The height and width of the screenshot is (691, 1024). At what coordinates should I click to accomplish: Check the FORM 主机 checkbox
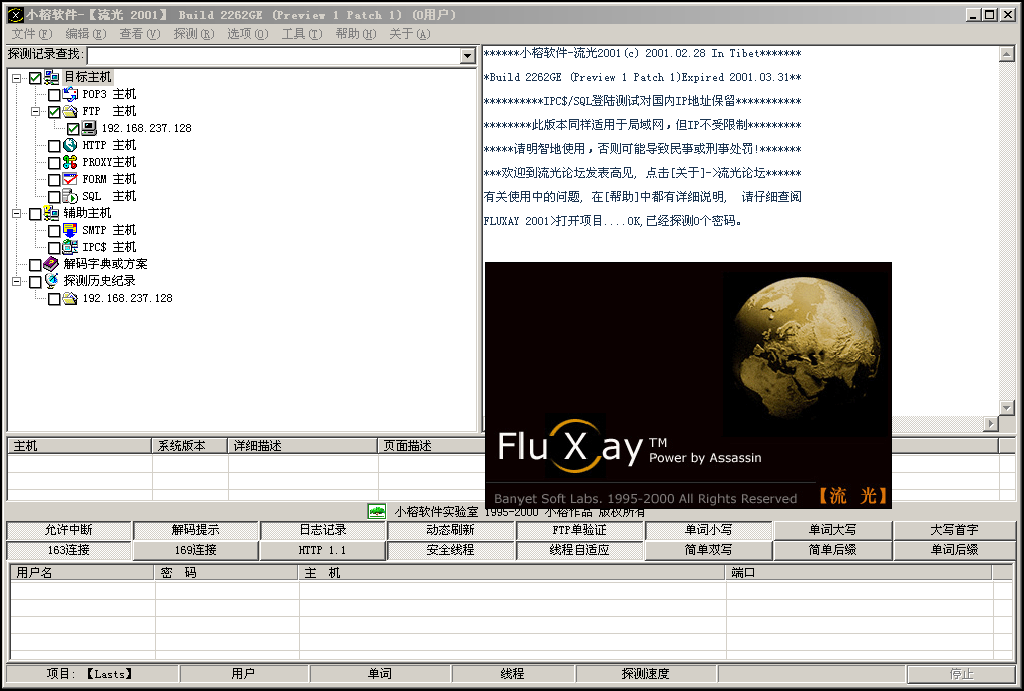click(x=54, y=180)
